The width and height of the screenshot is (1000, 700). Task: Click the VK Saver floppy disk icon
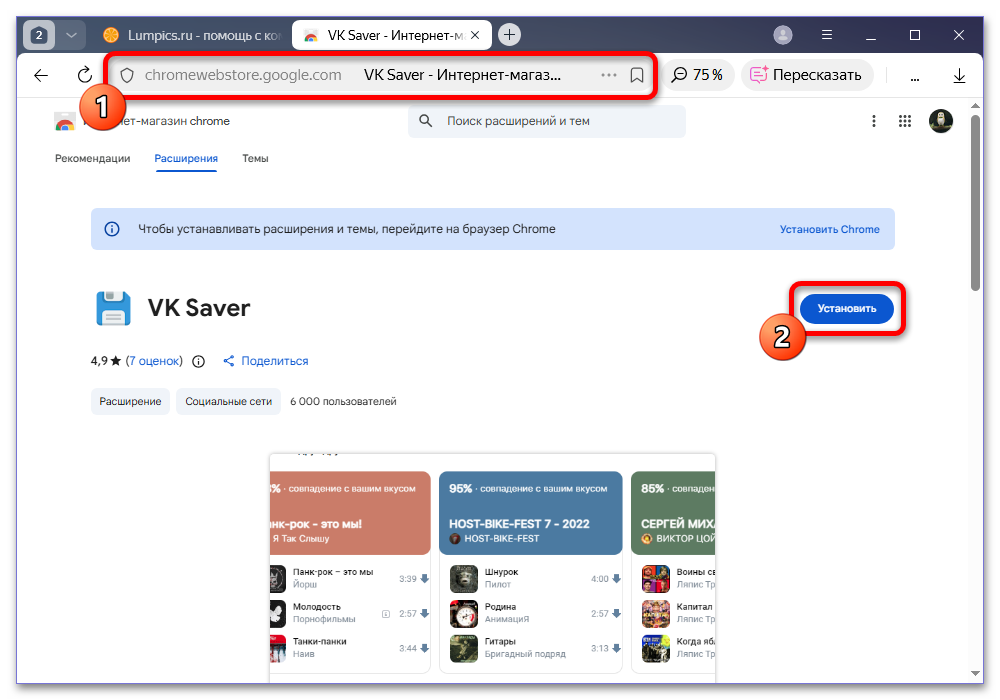tap(114, 308)
